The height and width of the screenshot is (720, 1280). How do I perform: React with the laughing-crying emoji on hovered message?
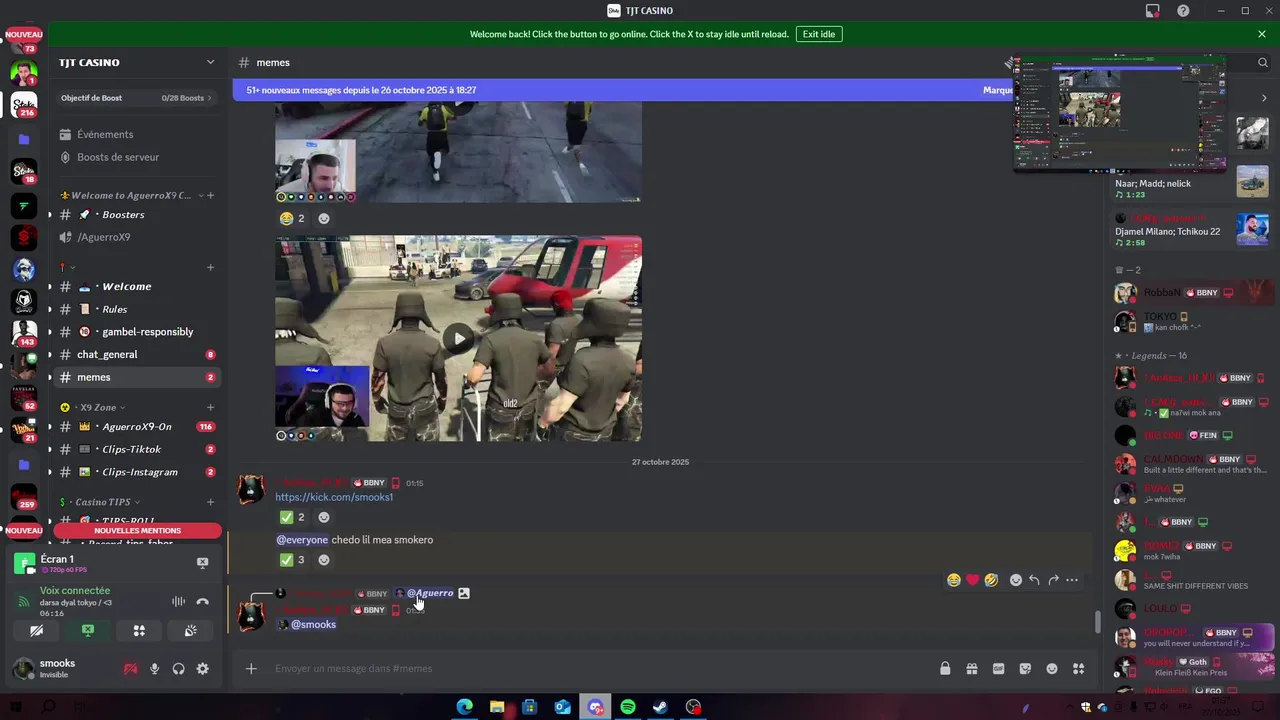(954, 580)
